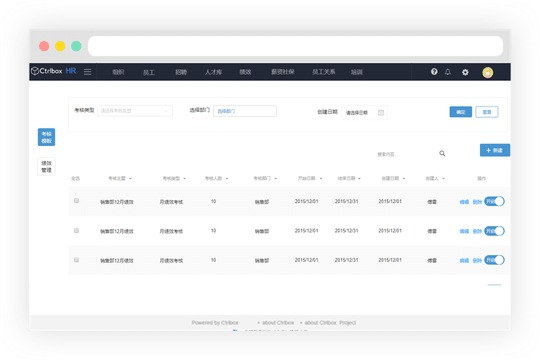The width and height of the screenshot is (540, 360).
Task: Check the third table row checkbox
Action: pos(76,260)
